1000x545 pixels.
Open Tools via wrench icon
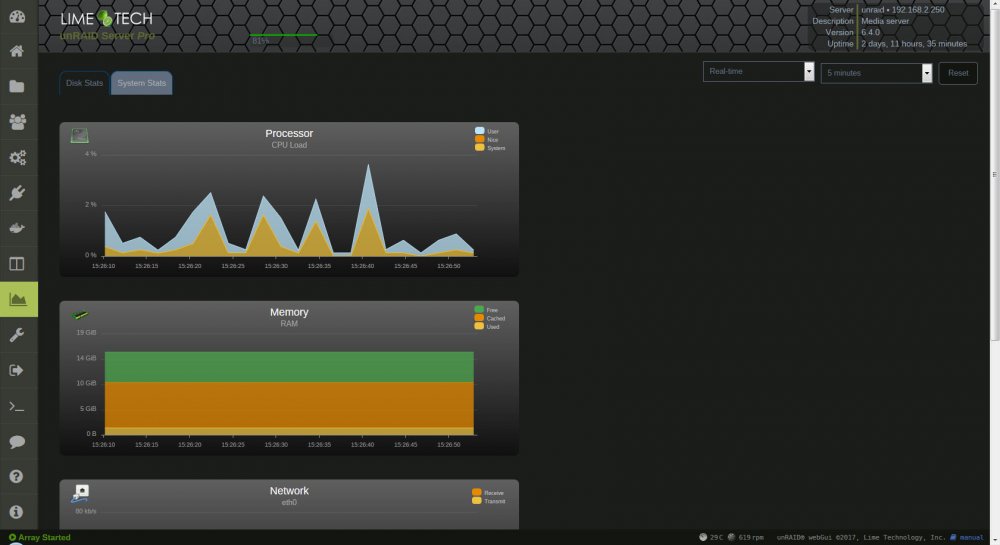pos(17,335)
